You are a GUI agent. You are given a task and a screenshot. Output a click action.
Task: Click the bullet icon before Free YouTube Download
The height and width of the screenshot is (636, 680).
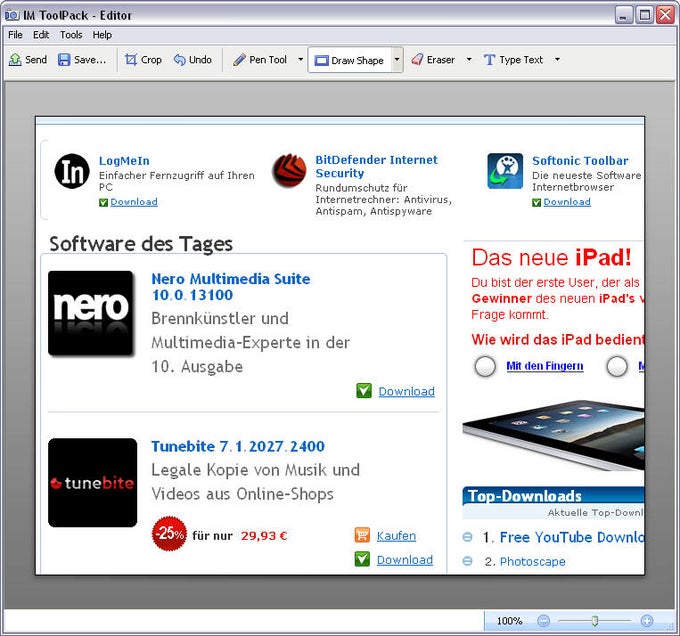pos(467,537)
